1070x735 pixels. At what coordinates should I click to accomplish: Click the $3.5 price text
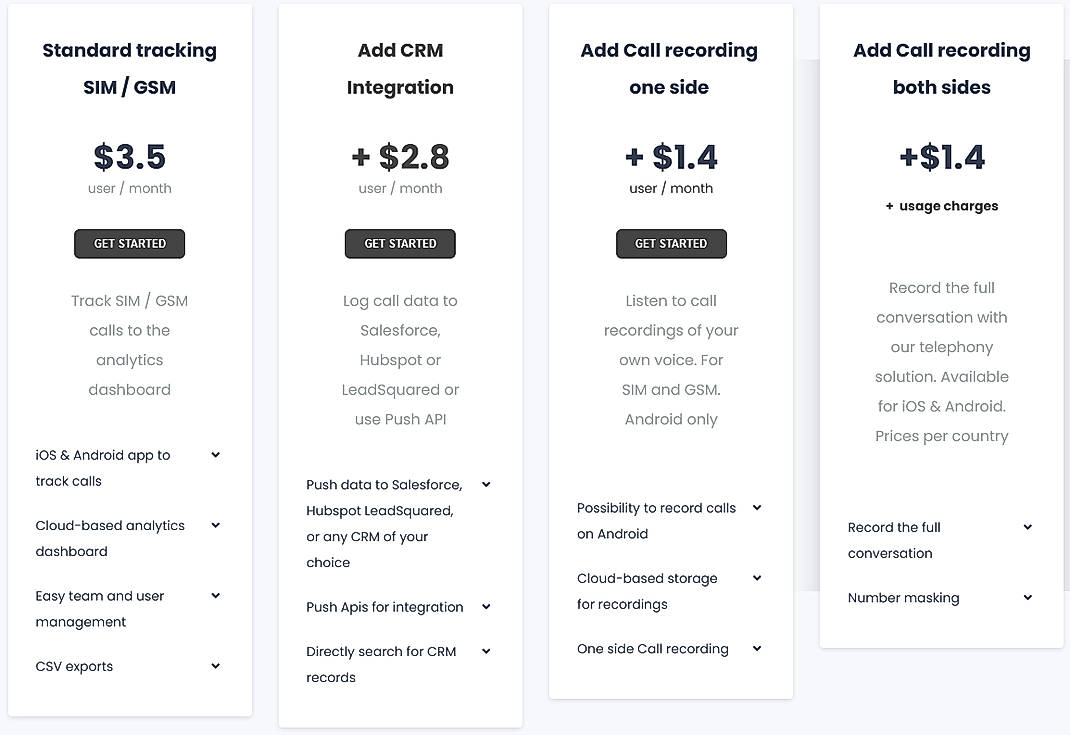[x=129, y=156]
